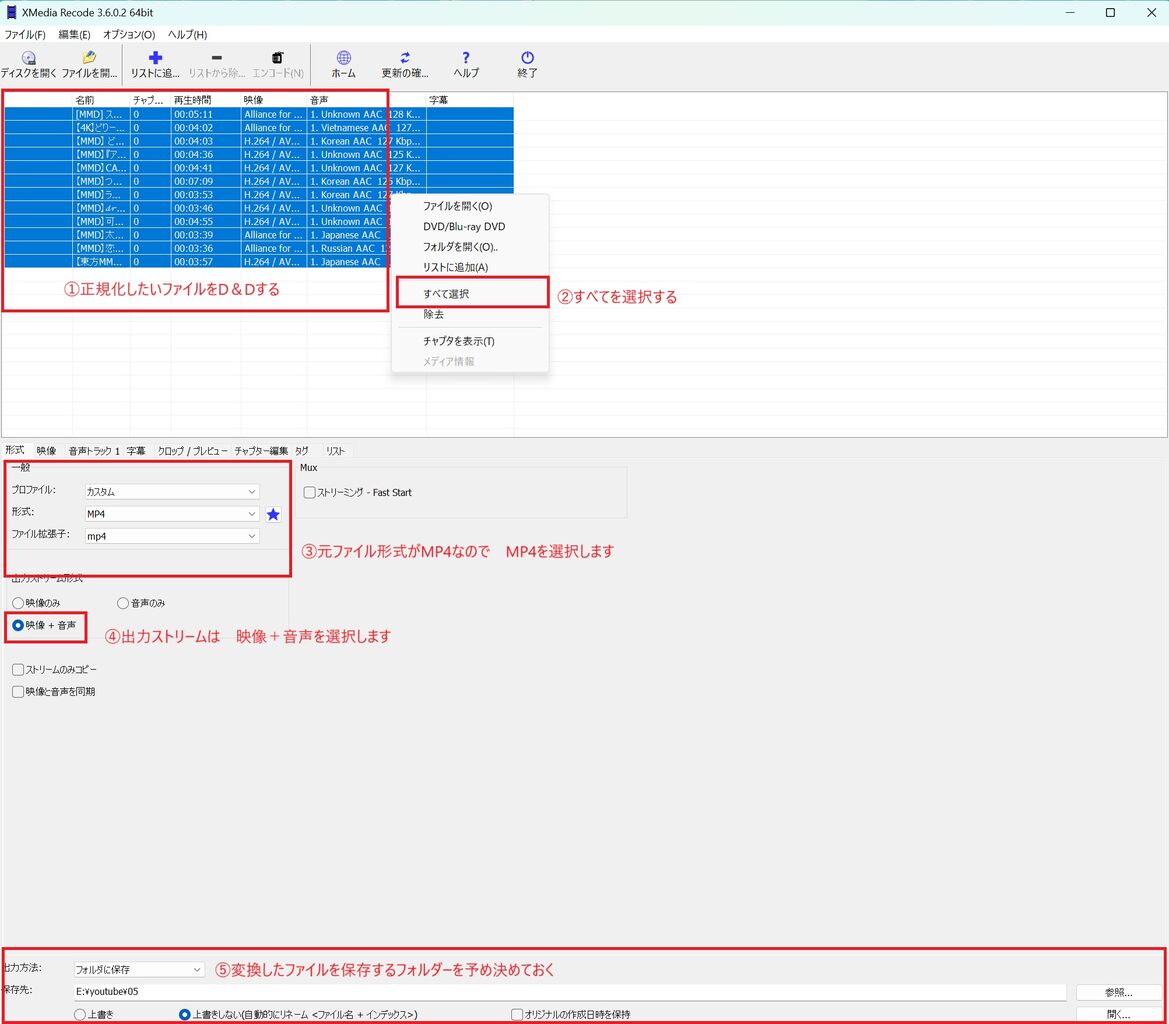The height and width of the screenshot is (1024, 1169).
Task: Toggle the オリジナルの作成日時を保持 checkbox
Action: (x=517, y=1015)
